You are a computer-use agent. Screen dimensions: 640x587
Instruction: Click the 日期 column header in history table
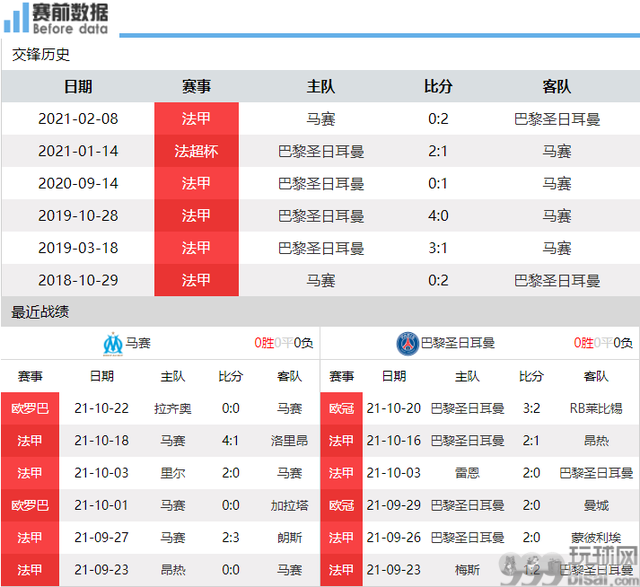[x=78, y=87]
